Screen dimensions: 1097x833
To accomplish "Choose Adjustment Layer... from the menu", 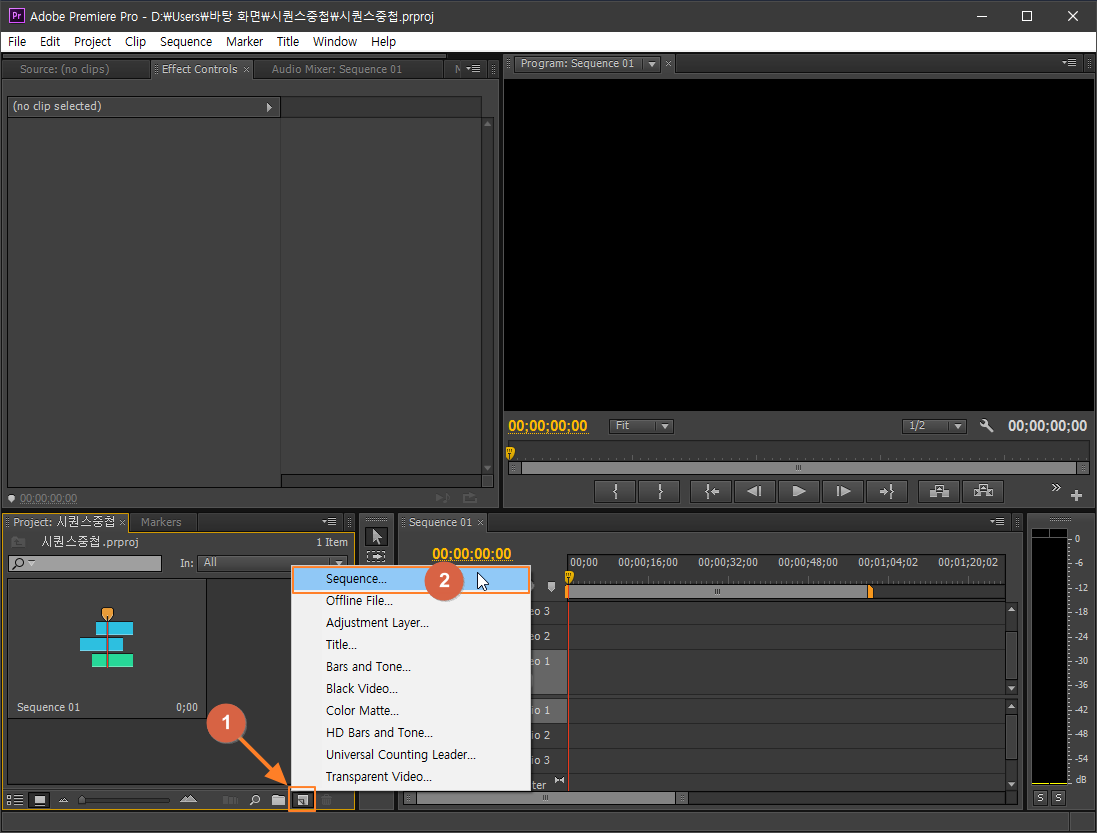I will click(411, 622).
